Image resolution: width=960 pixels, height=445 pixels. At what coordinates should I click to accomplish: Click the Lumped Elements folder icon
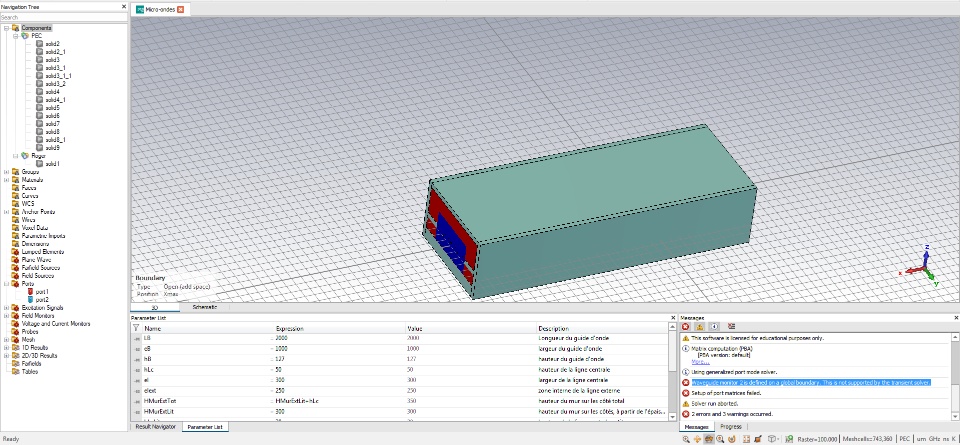(15, 252)
